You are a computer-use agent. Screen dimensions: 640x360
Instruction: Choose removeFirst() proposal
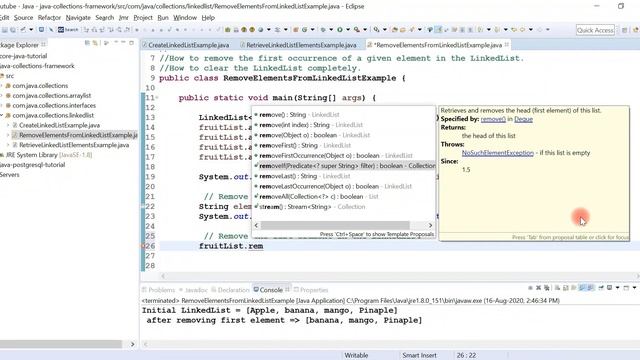click(x=344, y=145)
